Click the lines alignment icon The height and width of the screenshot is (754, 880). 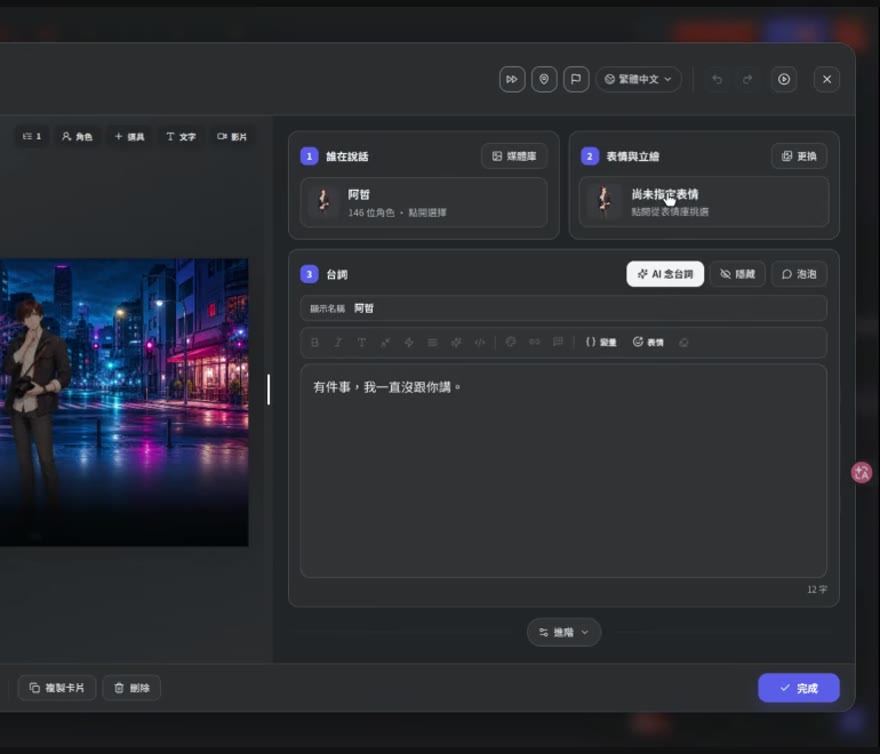tap(432, 342)
